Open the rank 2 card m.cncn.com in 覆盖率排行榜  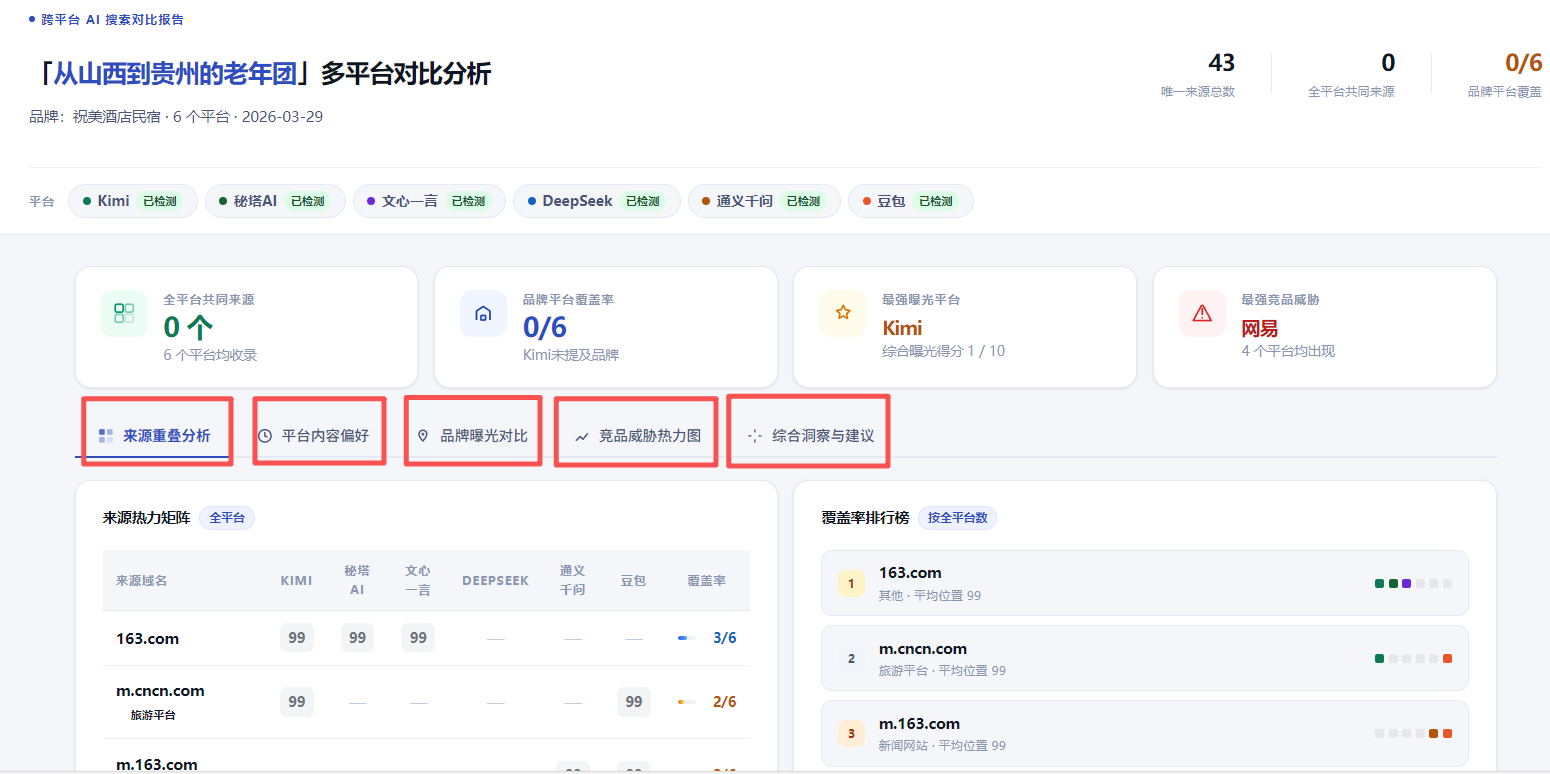[1144, 658]
